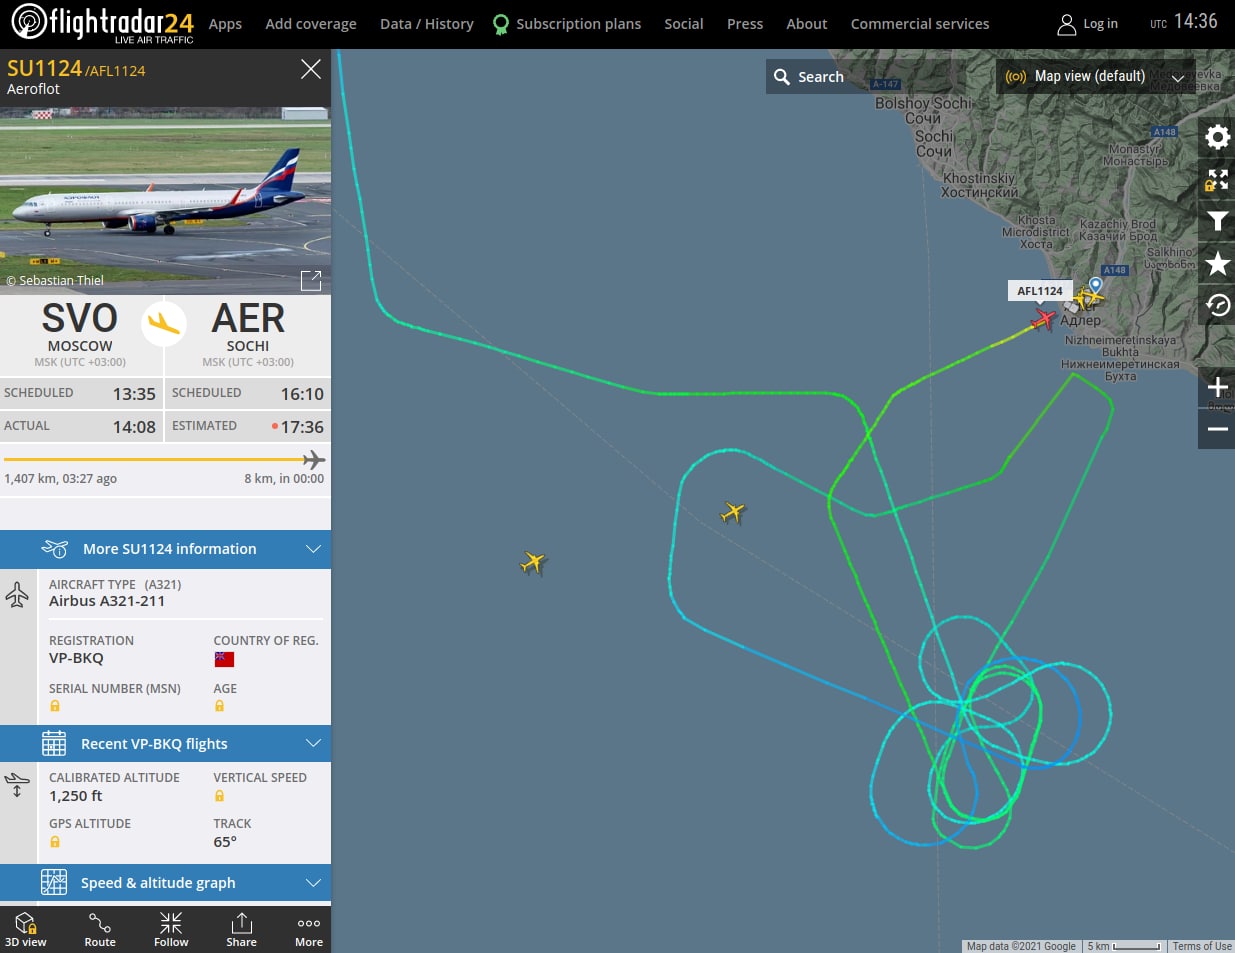Expand Recent VP-BKQ flights section
Screen dimensions: 1235x953
[x=165, y=744]
